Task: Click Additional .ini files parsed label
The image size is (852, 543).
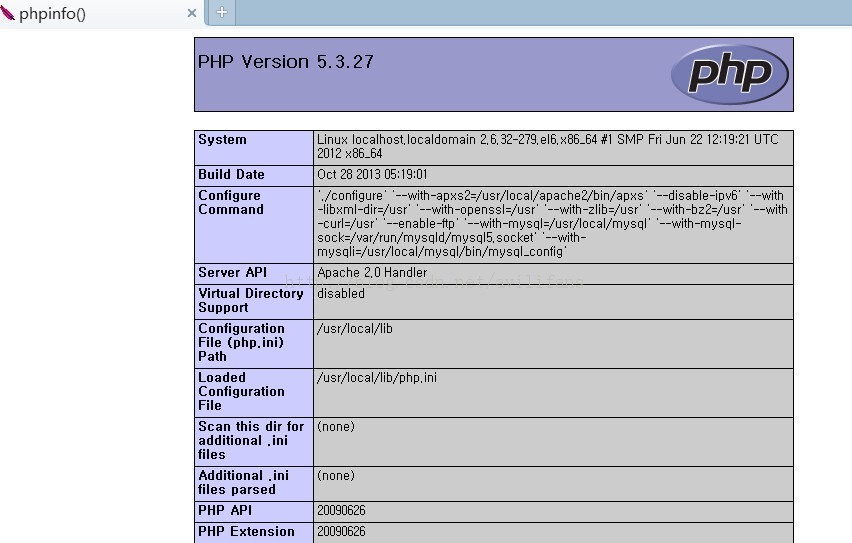Action: [243, 483]
